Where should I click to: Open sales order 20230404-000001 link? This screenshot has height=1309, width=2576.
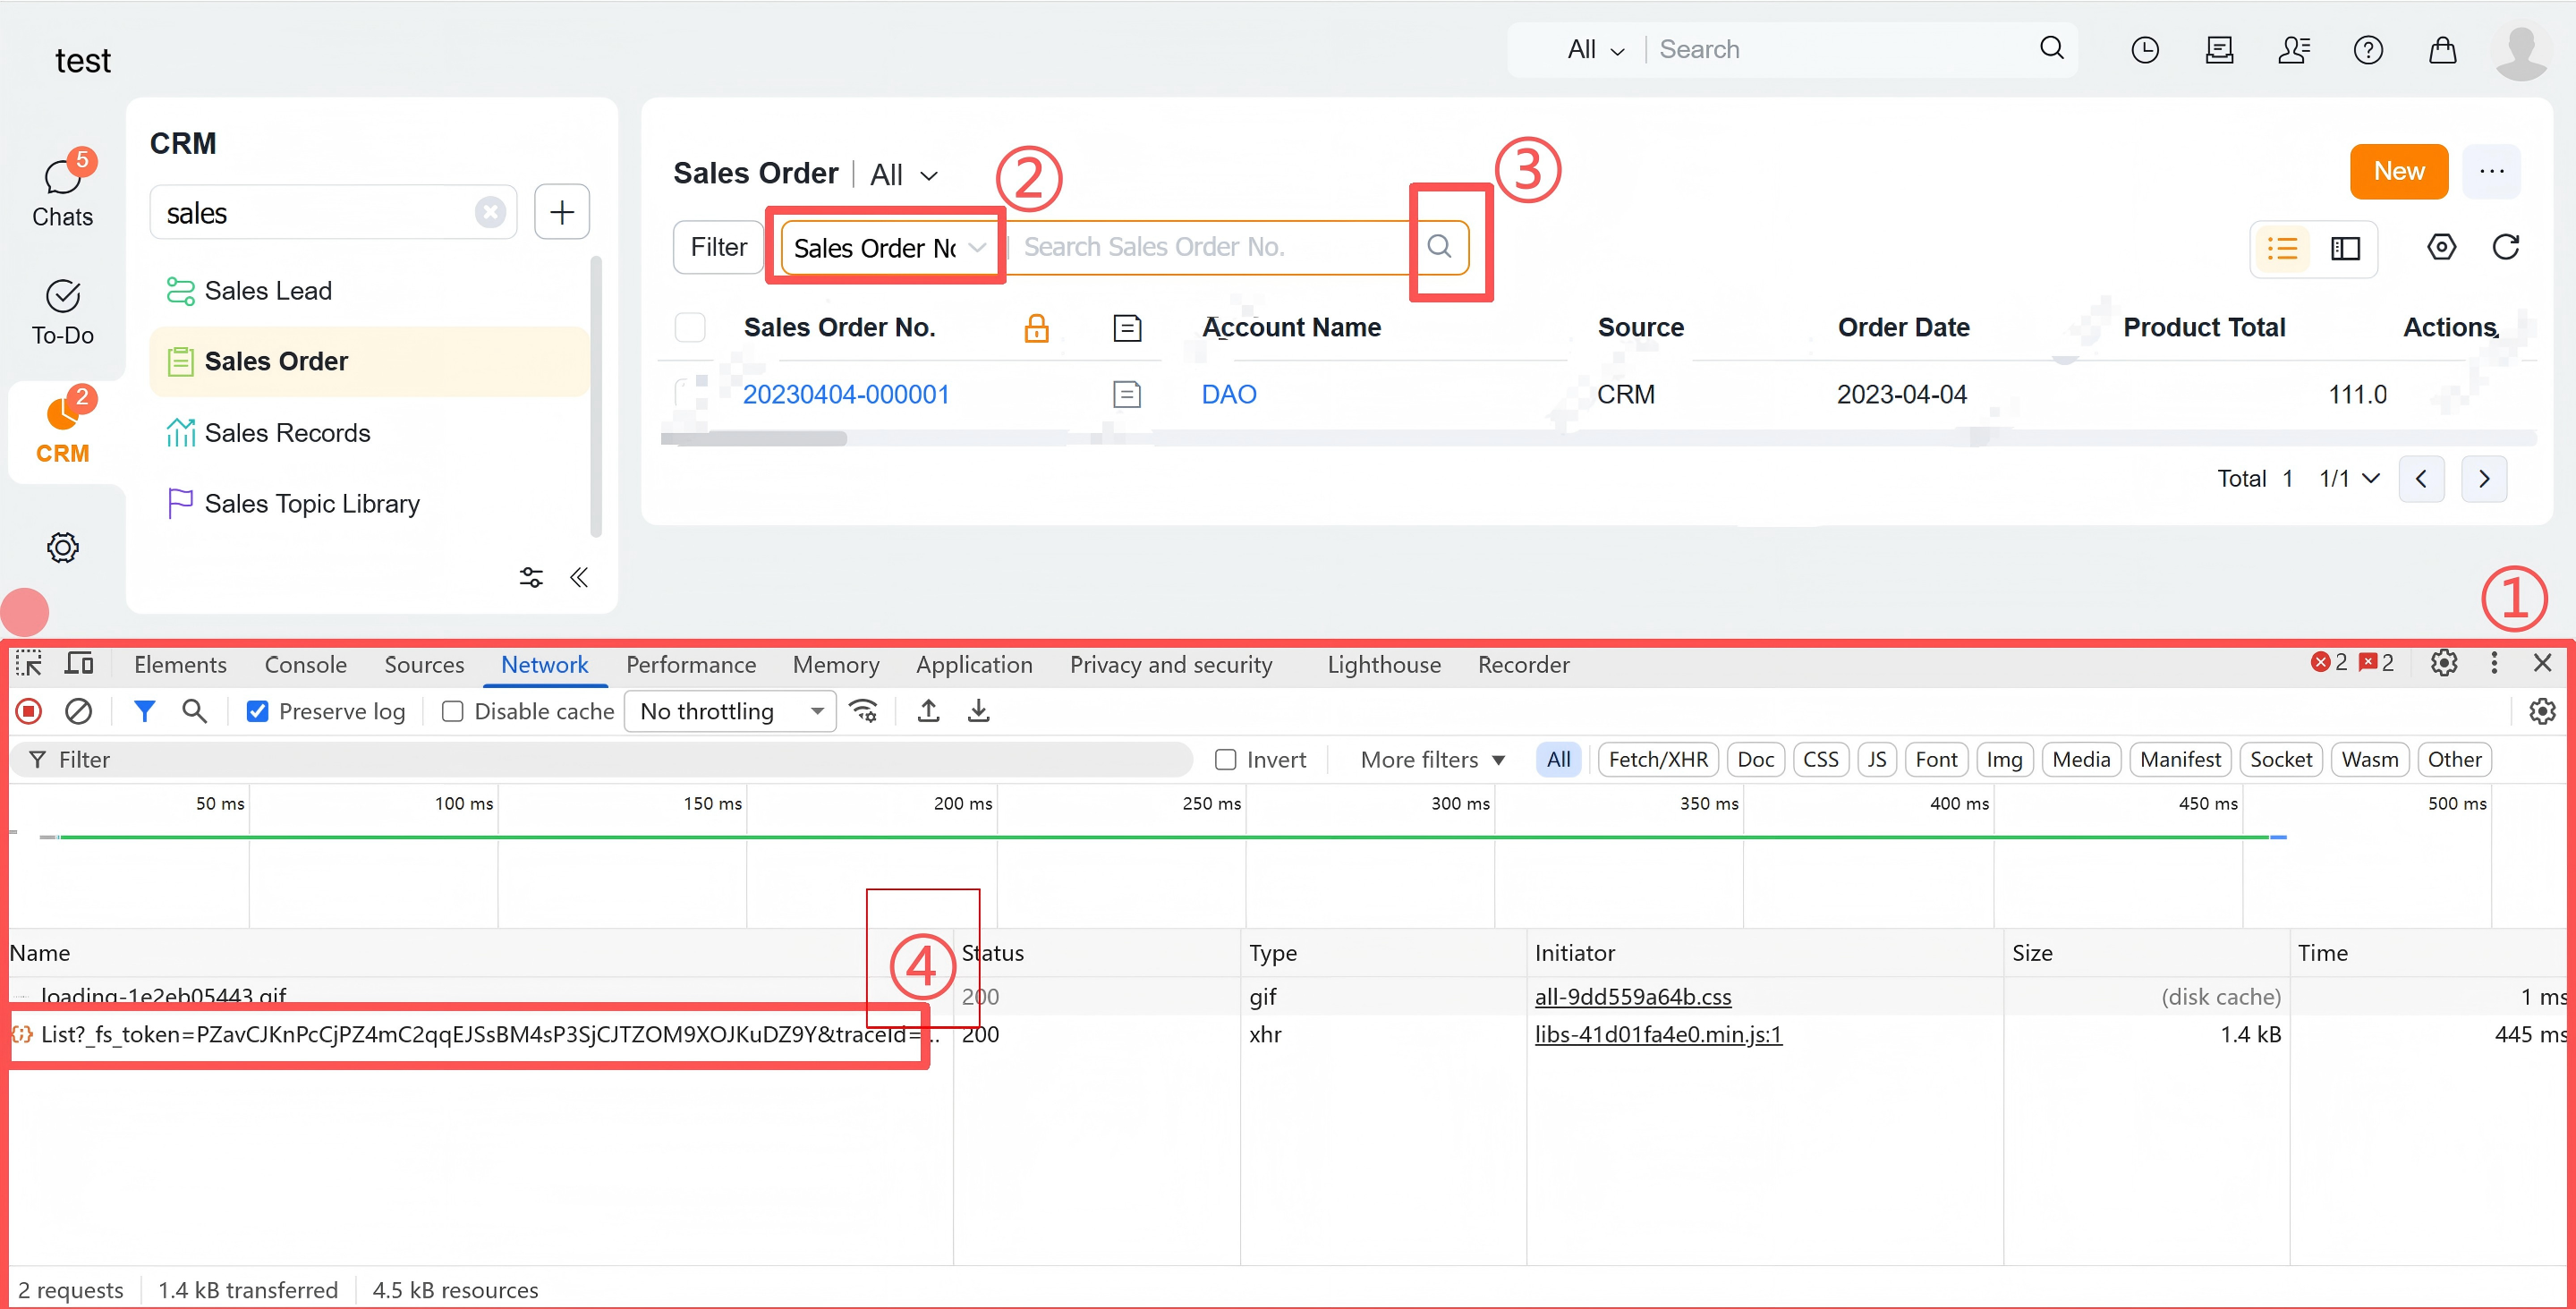845,394
